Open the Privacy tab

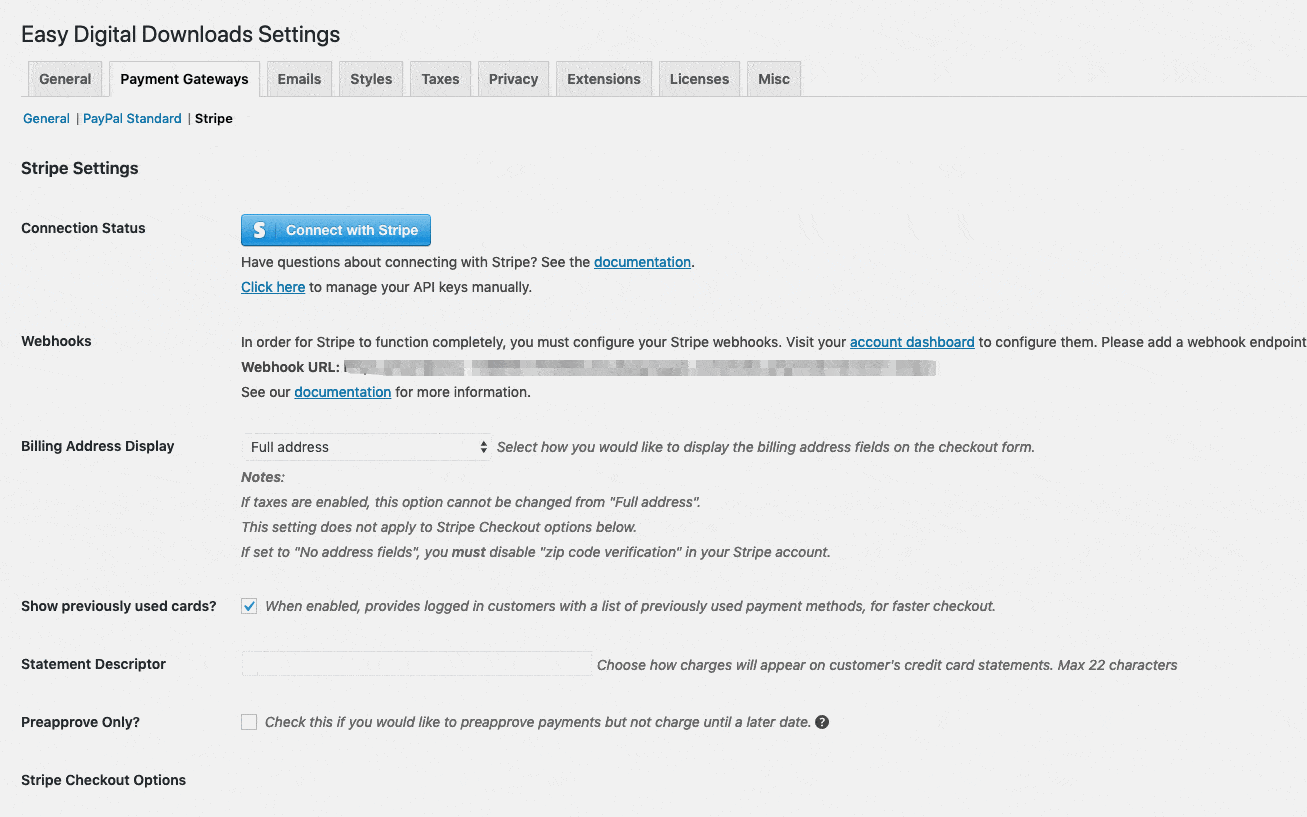coord(513,79)
